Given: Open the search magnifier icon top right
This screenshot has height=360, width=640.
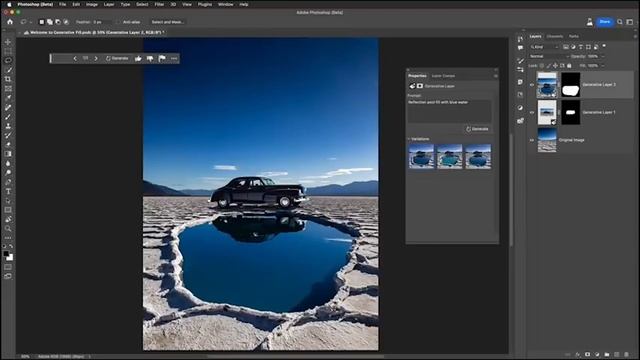Looking at the screenshot, I should click(x=620, y=22).
